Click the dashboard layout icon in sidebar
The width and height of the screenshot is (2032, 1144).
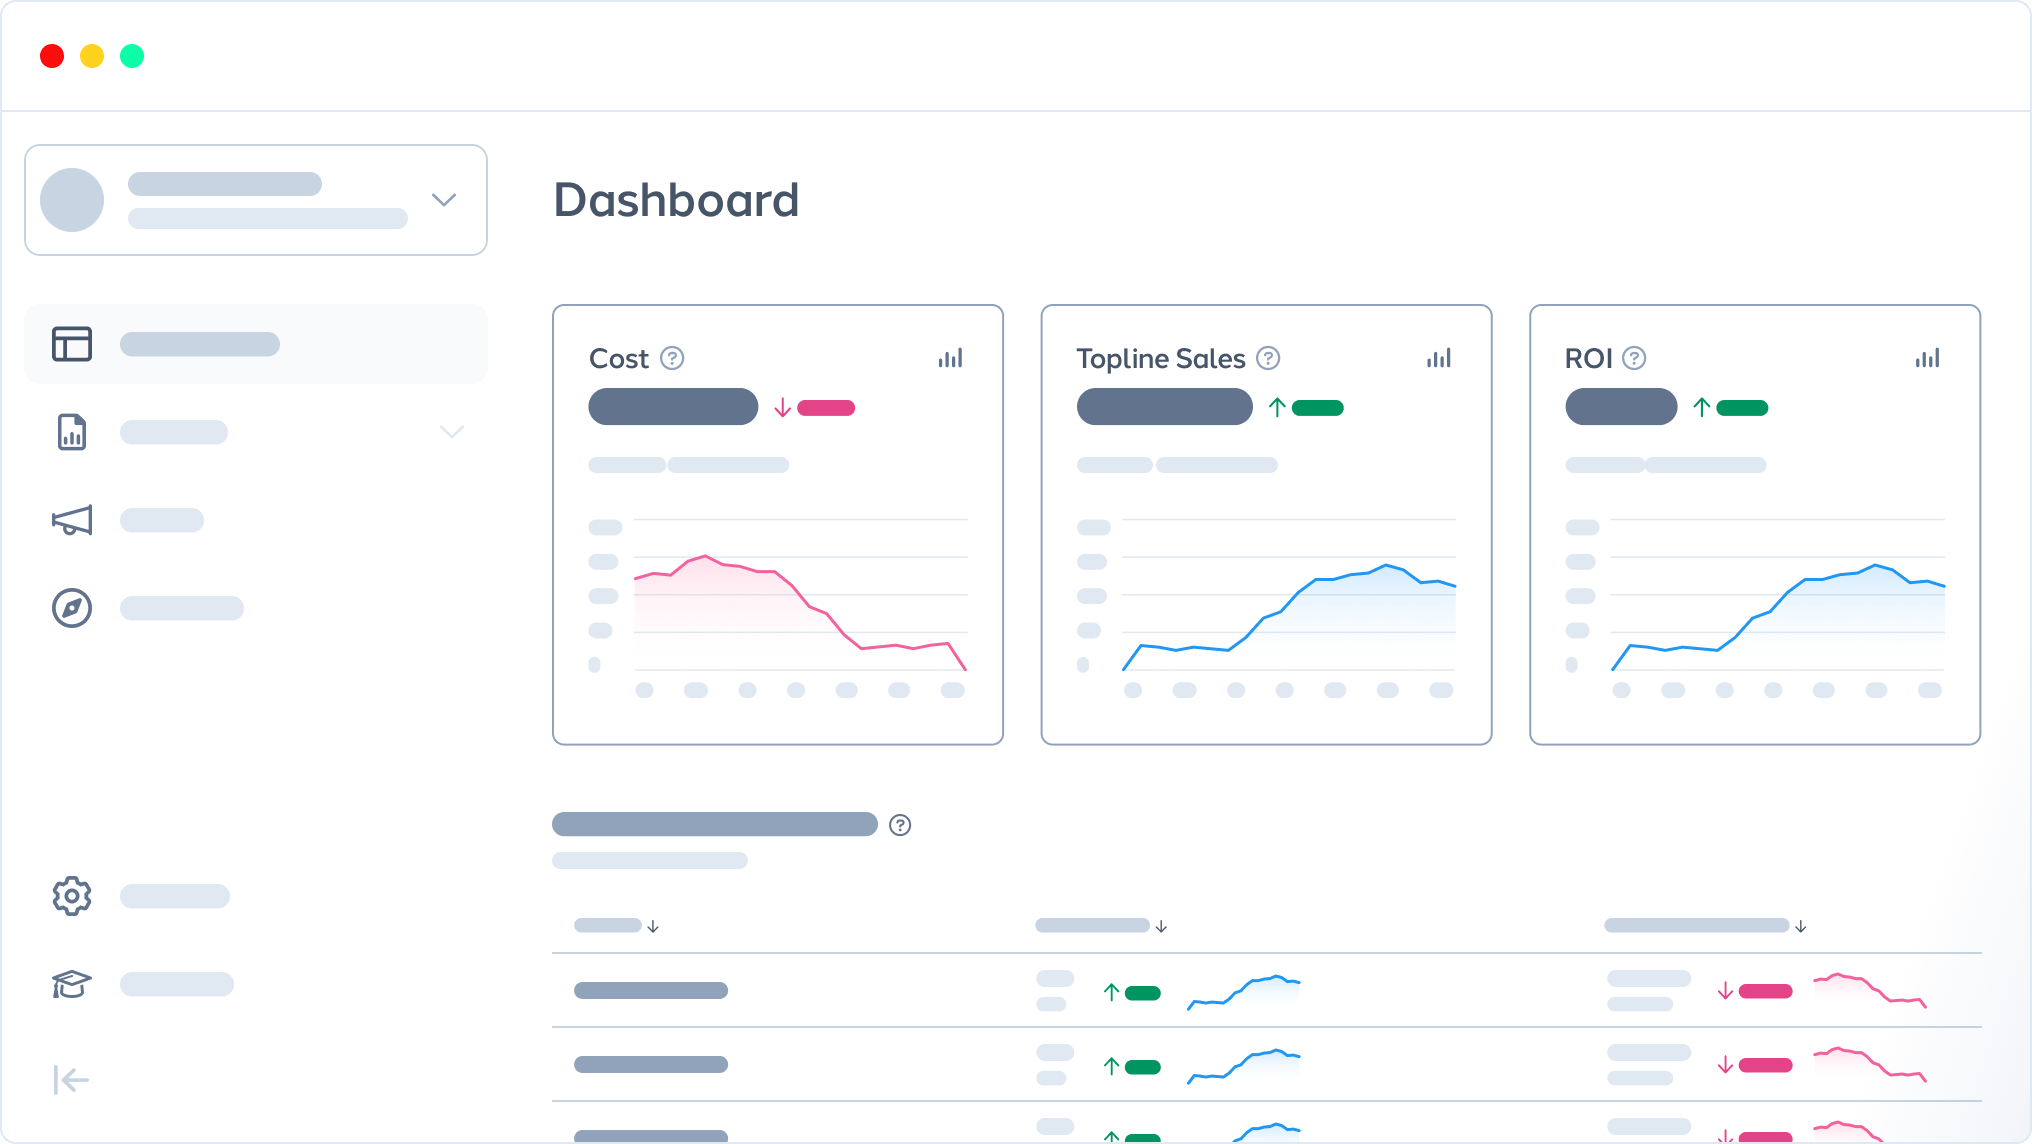click(x=72, y=344)
